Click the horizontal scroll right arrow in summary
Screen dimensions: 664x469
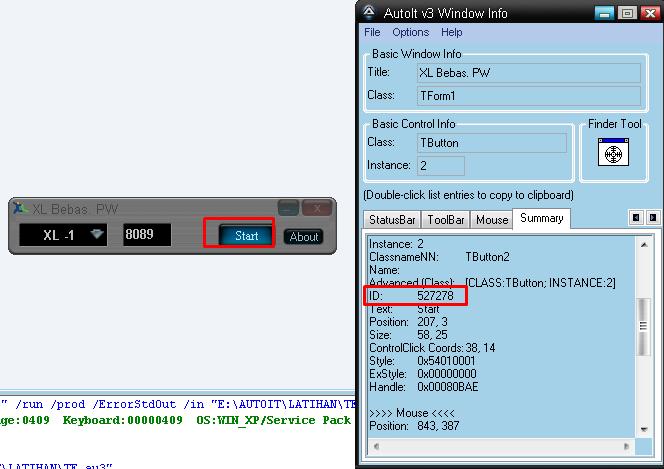(x=626, y=446)
